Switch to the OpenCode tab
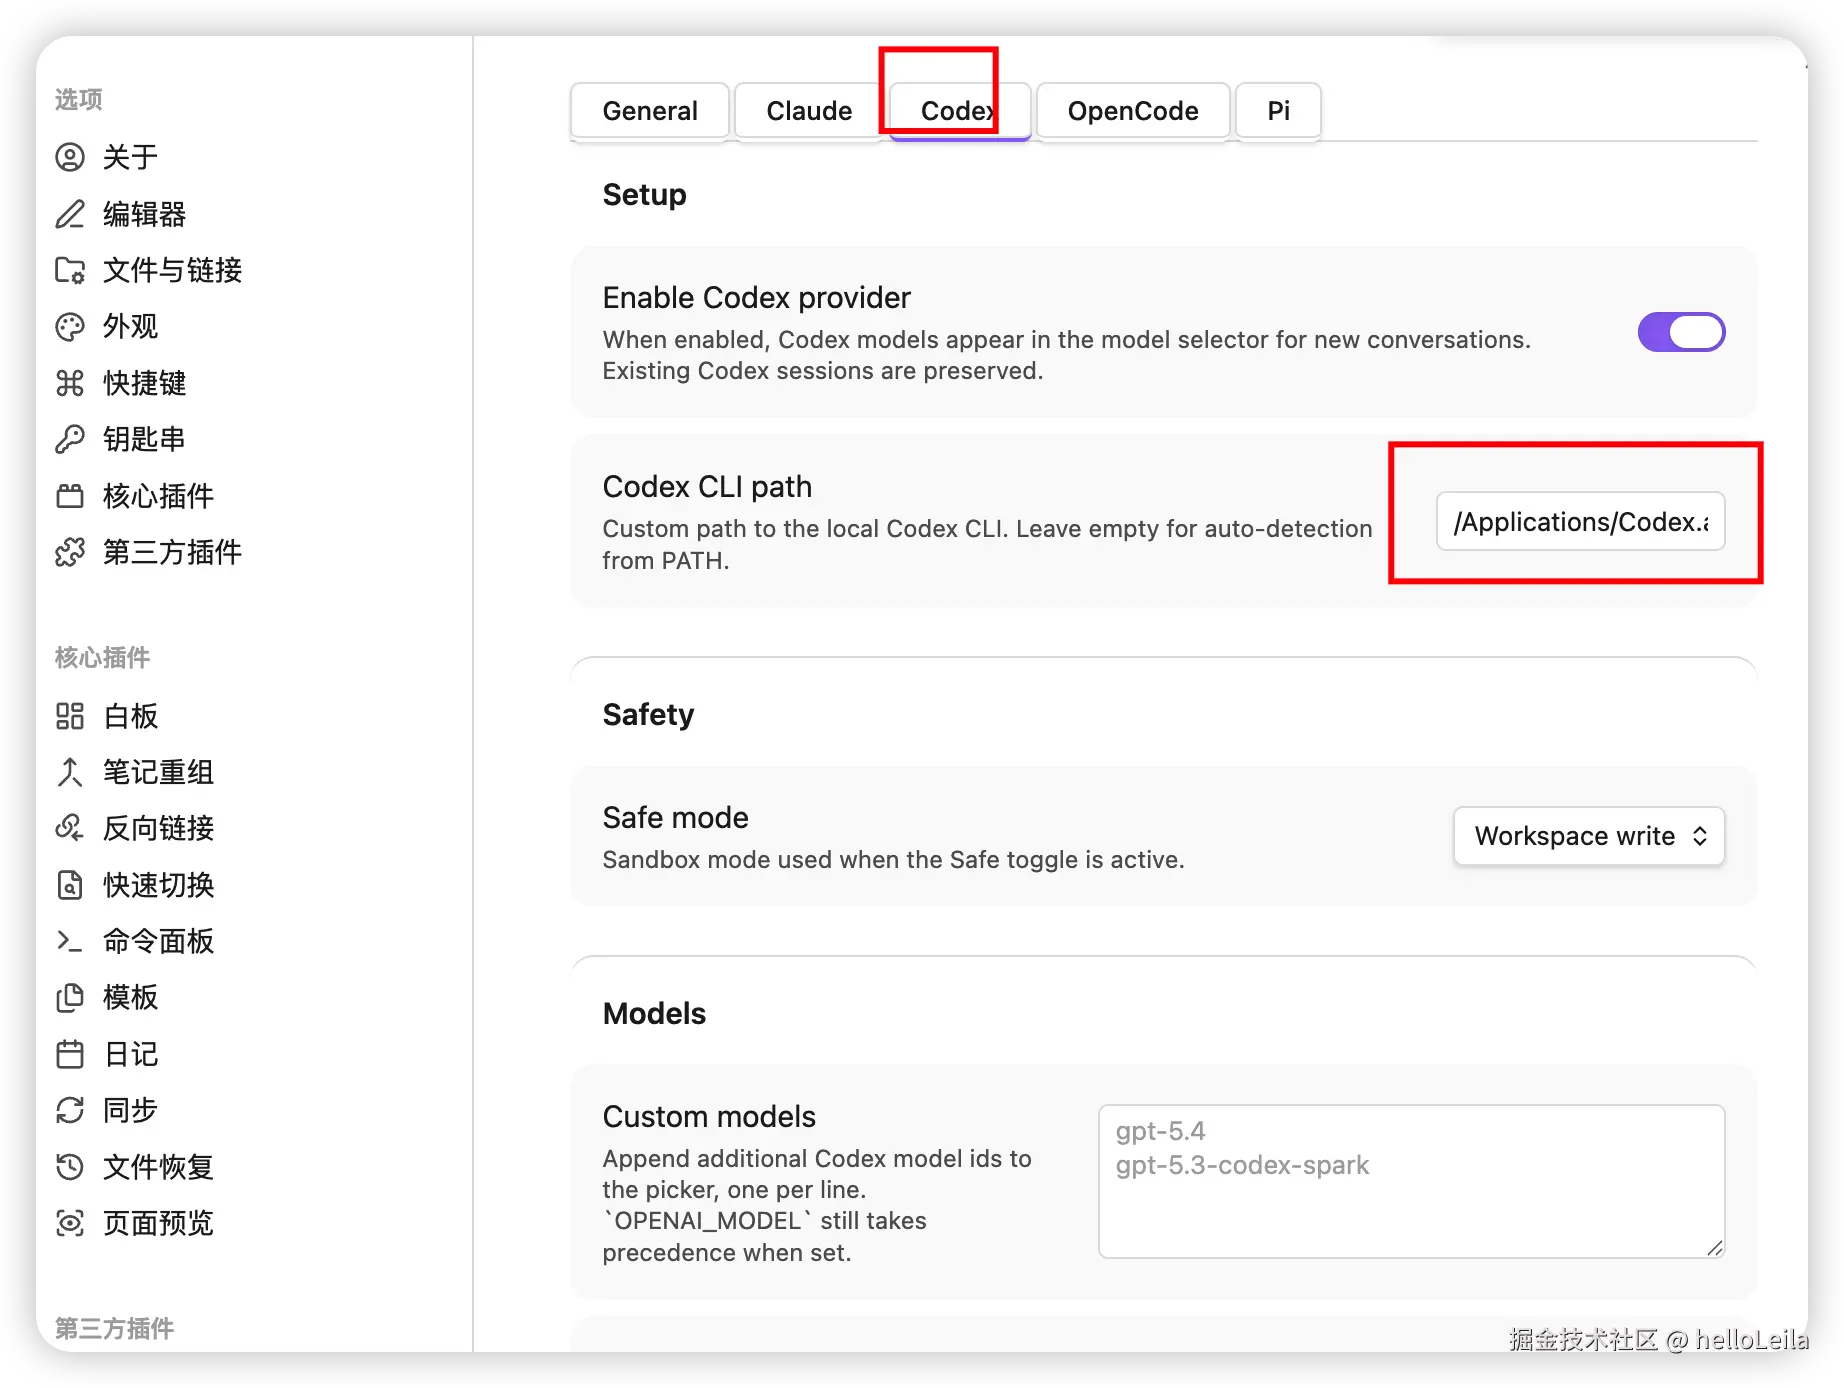 1133,111
